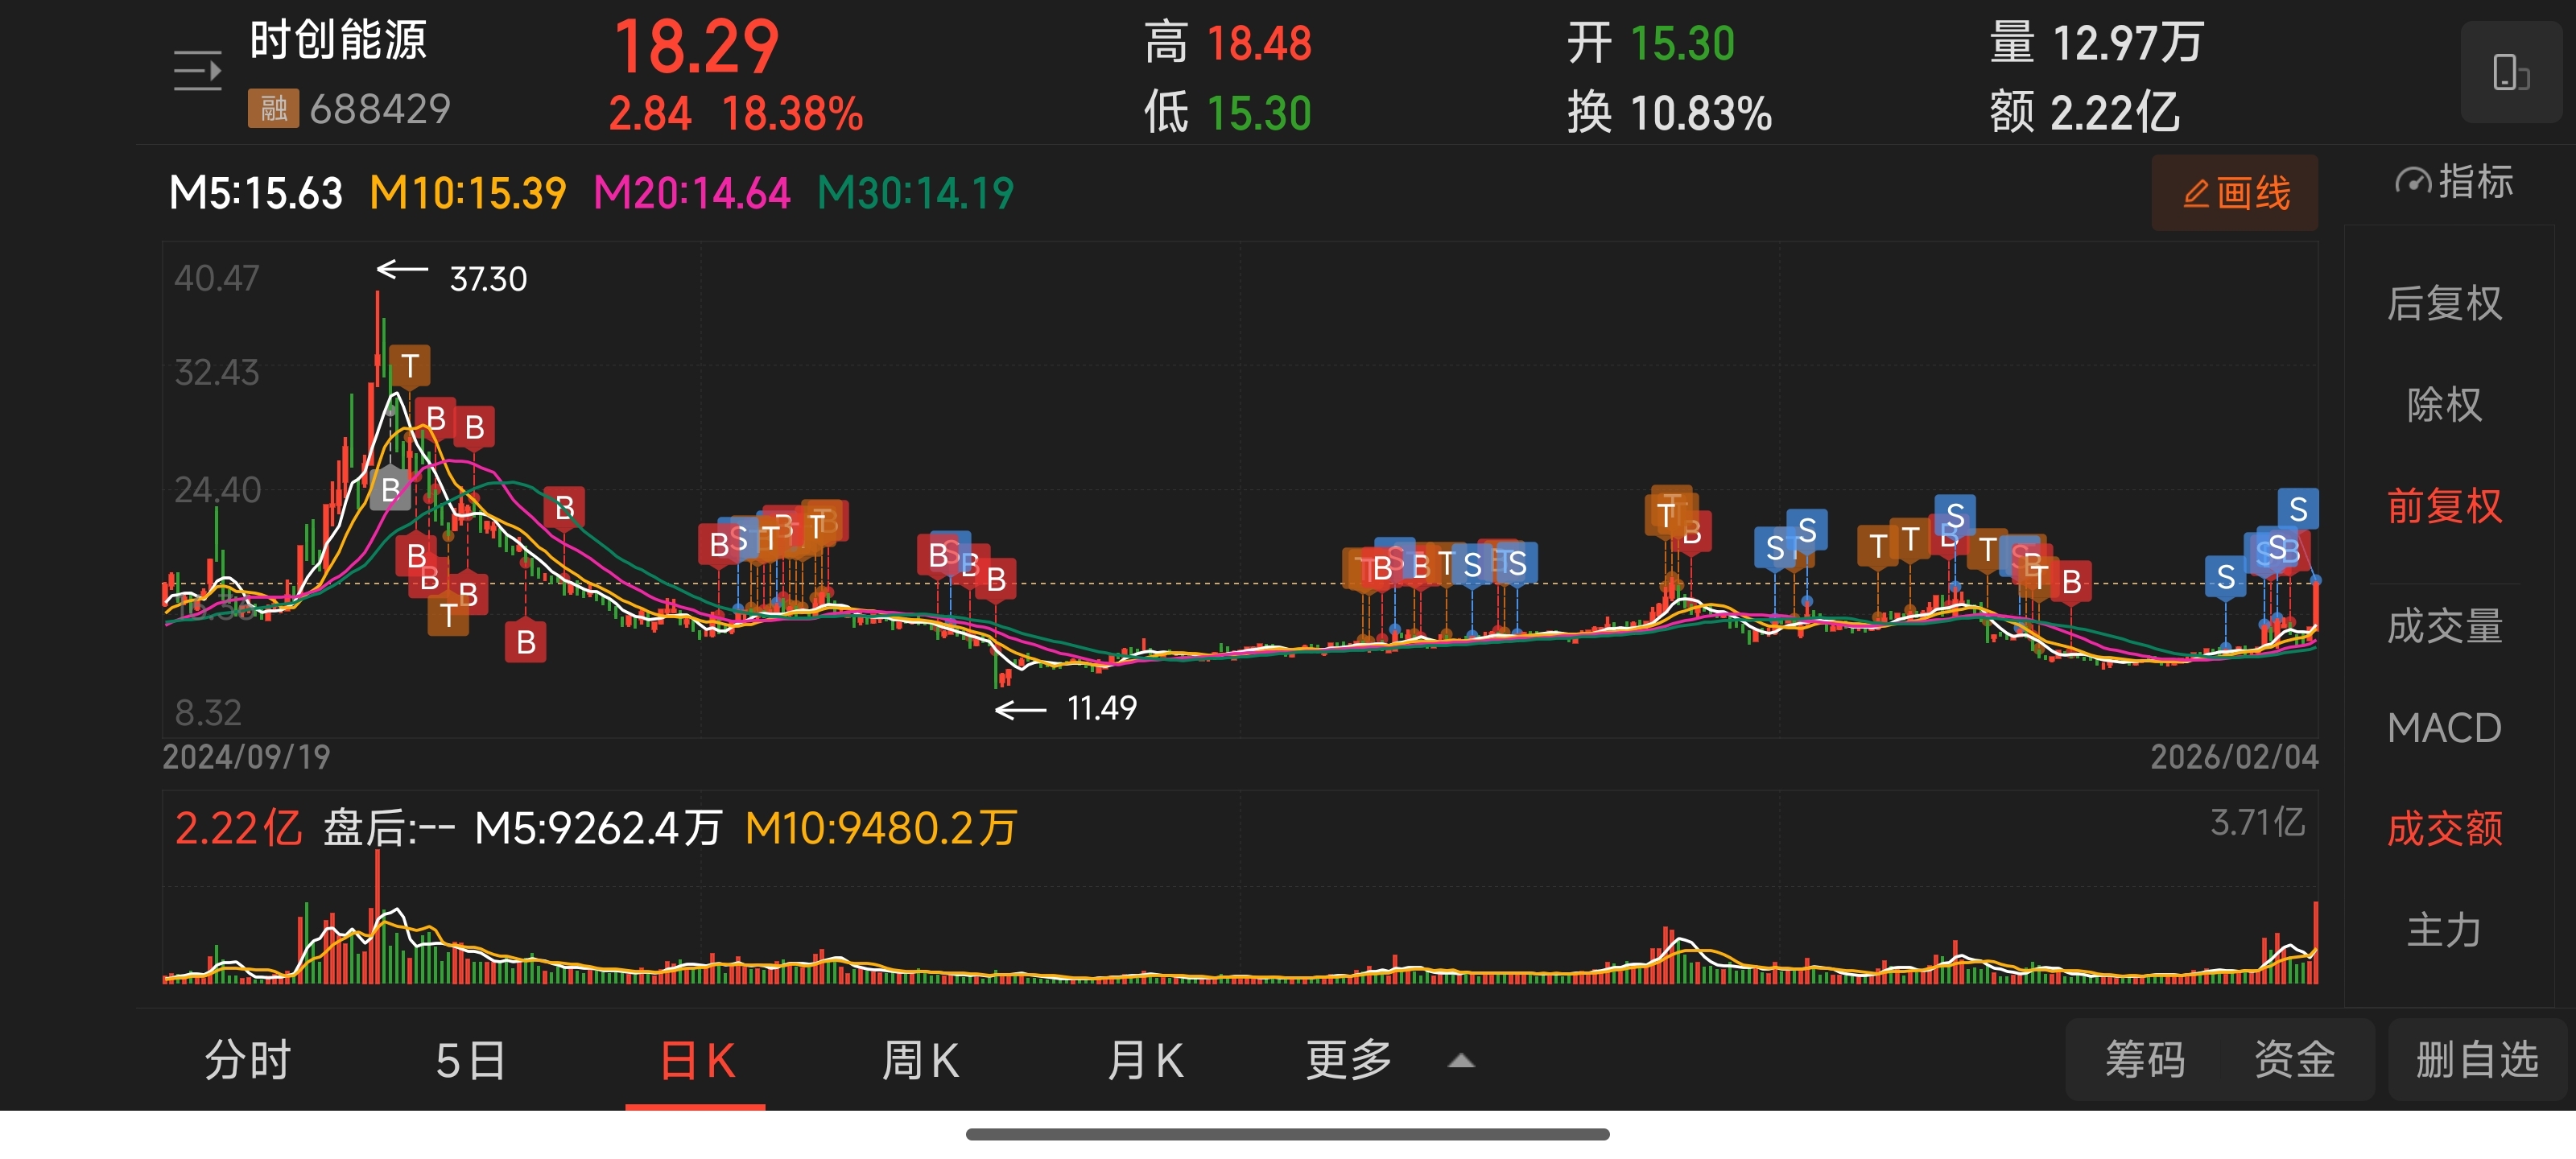This screenshot has height=1159, width=2576.
Task: Switch sub-chart to MACD indicator
Action: (2443, 727)
